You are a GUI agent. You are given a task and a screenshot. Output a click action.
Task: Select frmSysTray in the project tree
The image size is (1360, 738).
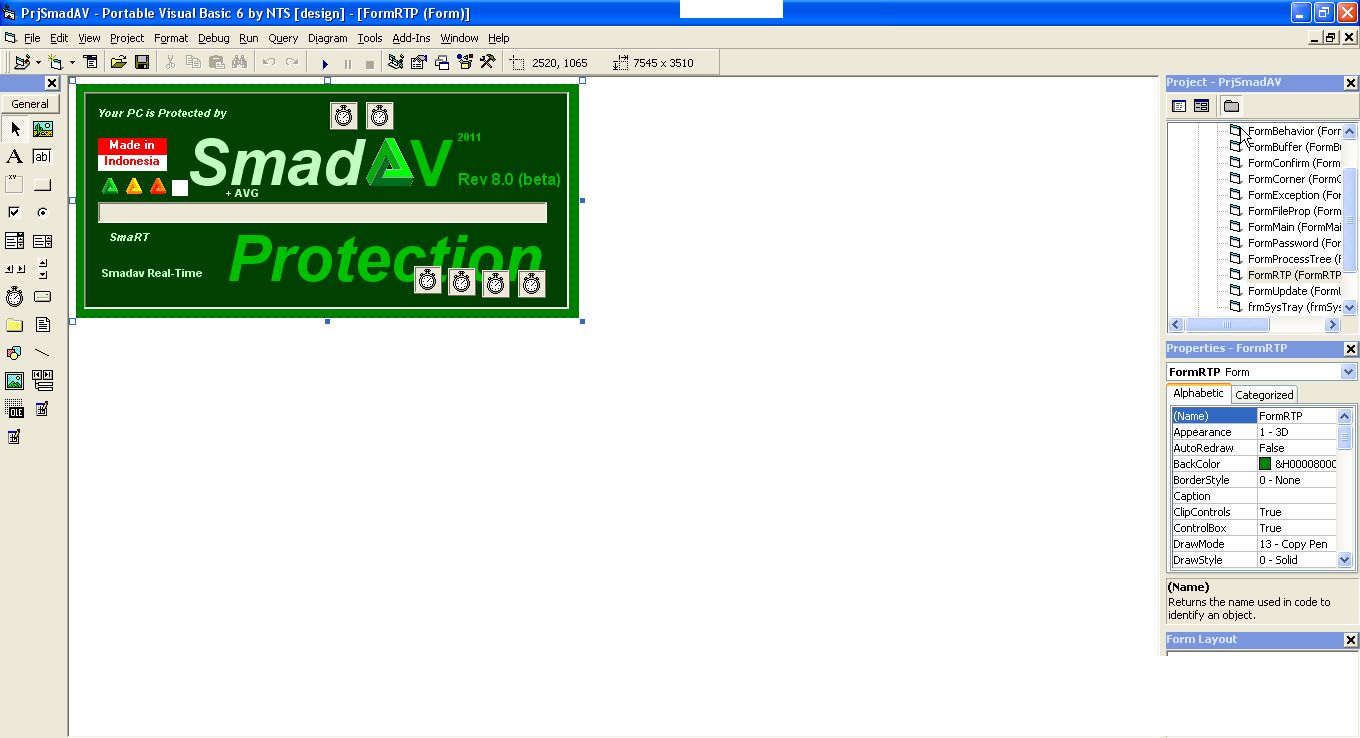1294,307
